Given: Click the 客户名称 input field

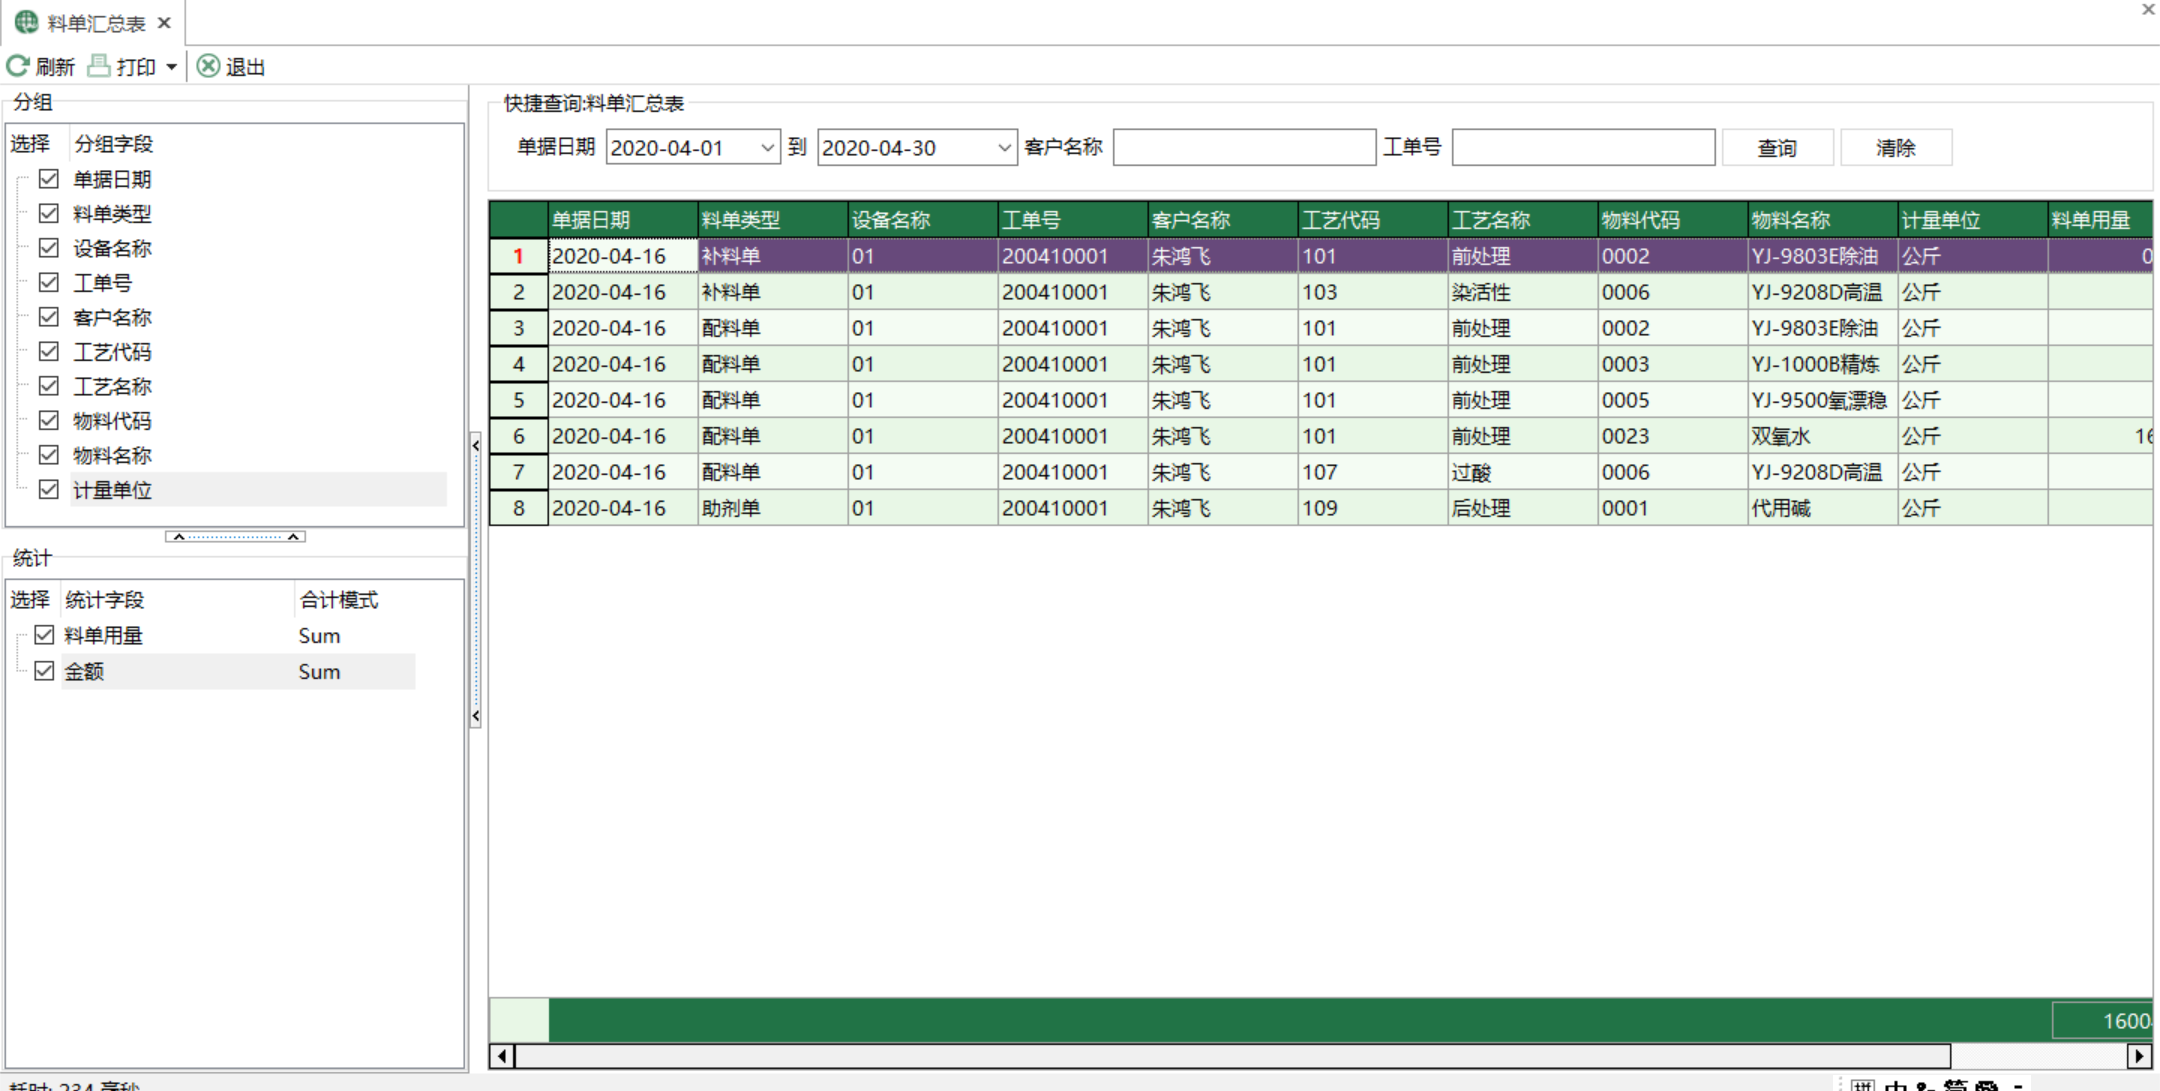Looking at the screenshot, I should 1244,147.
